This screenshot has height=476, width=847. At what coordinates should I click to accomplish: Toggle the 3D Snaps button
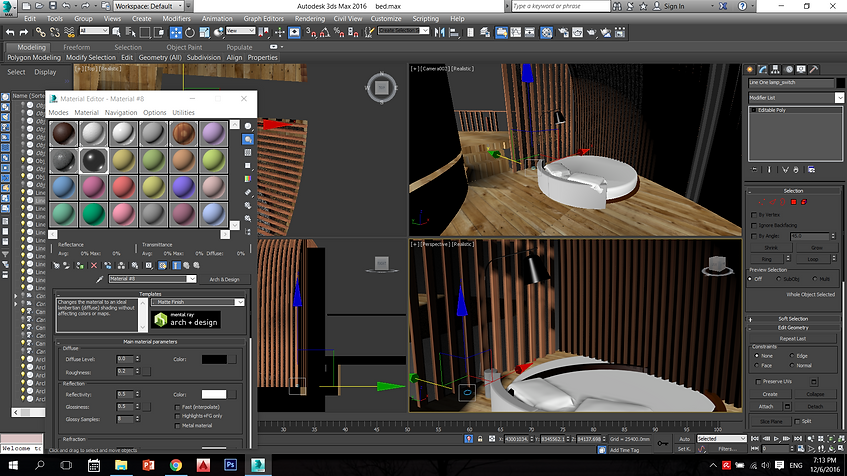[311, 32]
